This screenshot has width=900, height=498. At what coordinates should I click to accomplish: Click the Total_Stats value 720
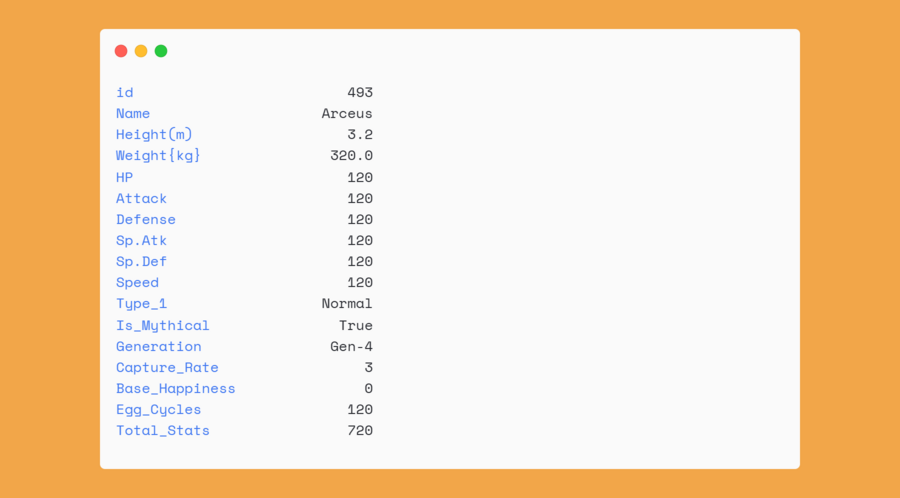pyautogui.click(x=359, y=430)
